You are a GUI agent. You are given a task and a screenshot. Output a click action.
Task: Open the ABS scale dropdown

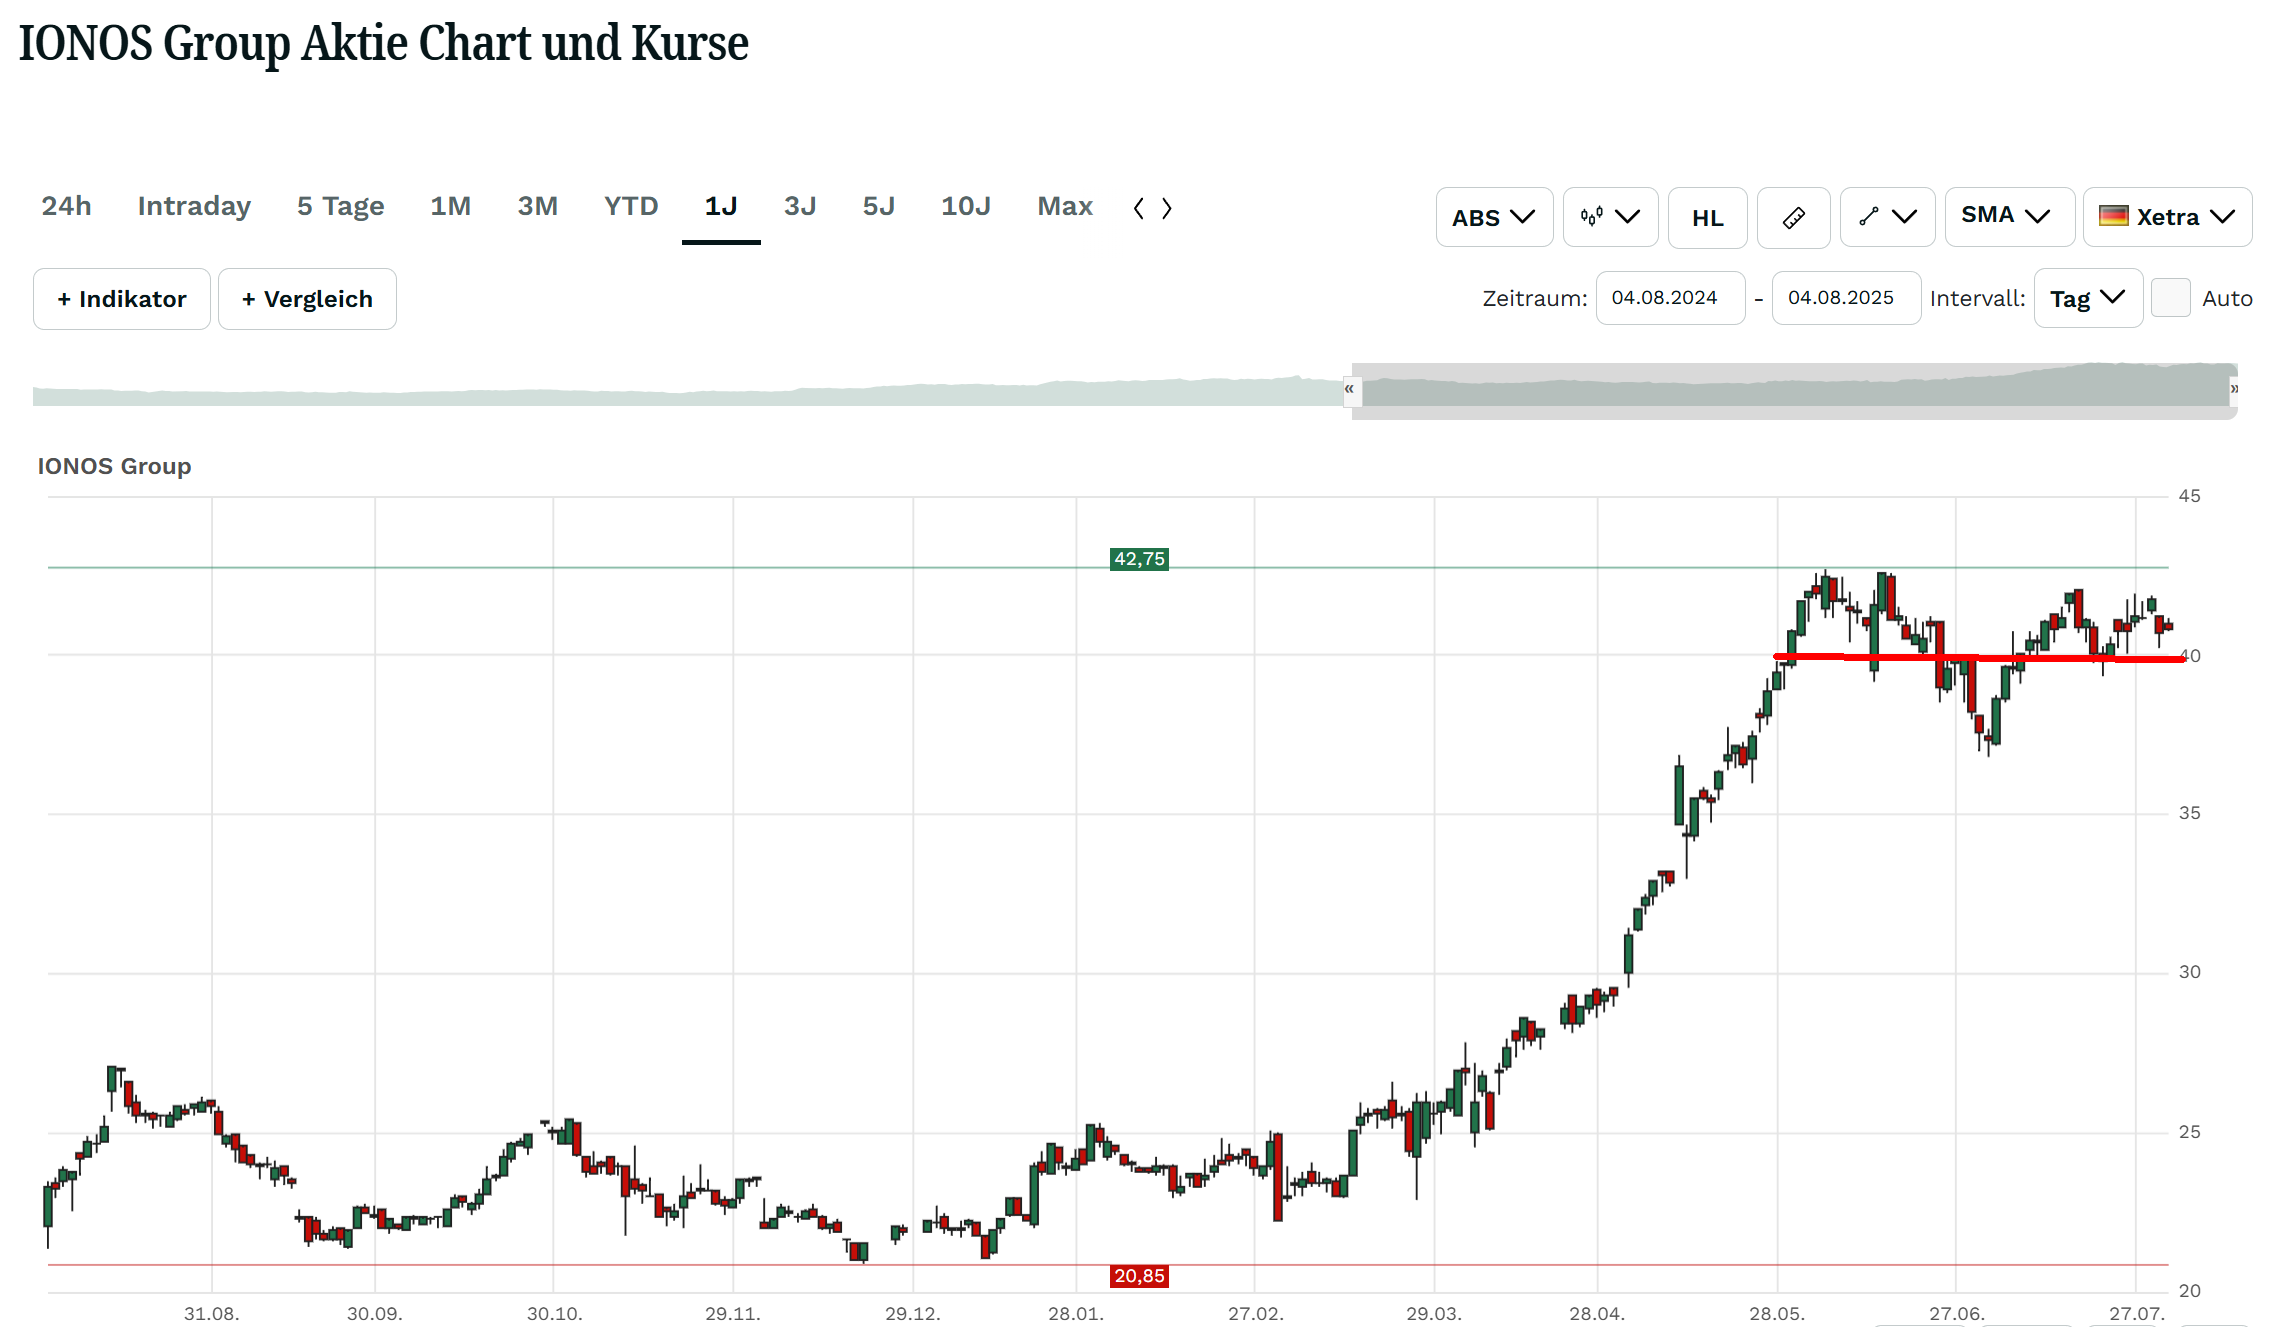1494,217
